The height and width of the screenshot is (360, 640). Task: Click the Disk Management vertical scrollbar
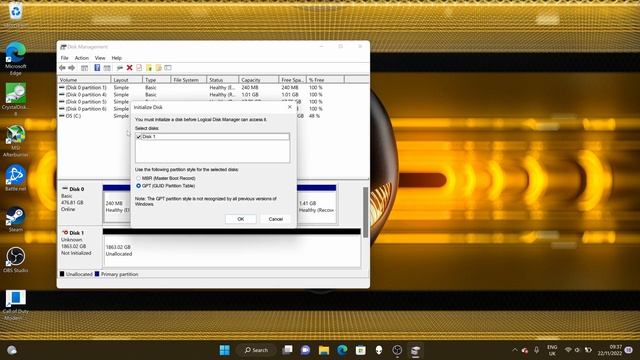click(365, 212)
